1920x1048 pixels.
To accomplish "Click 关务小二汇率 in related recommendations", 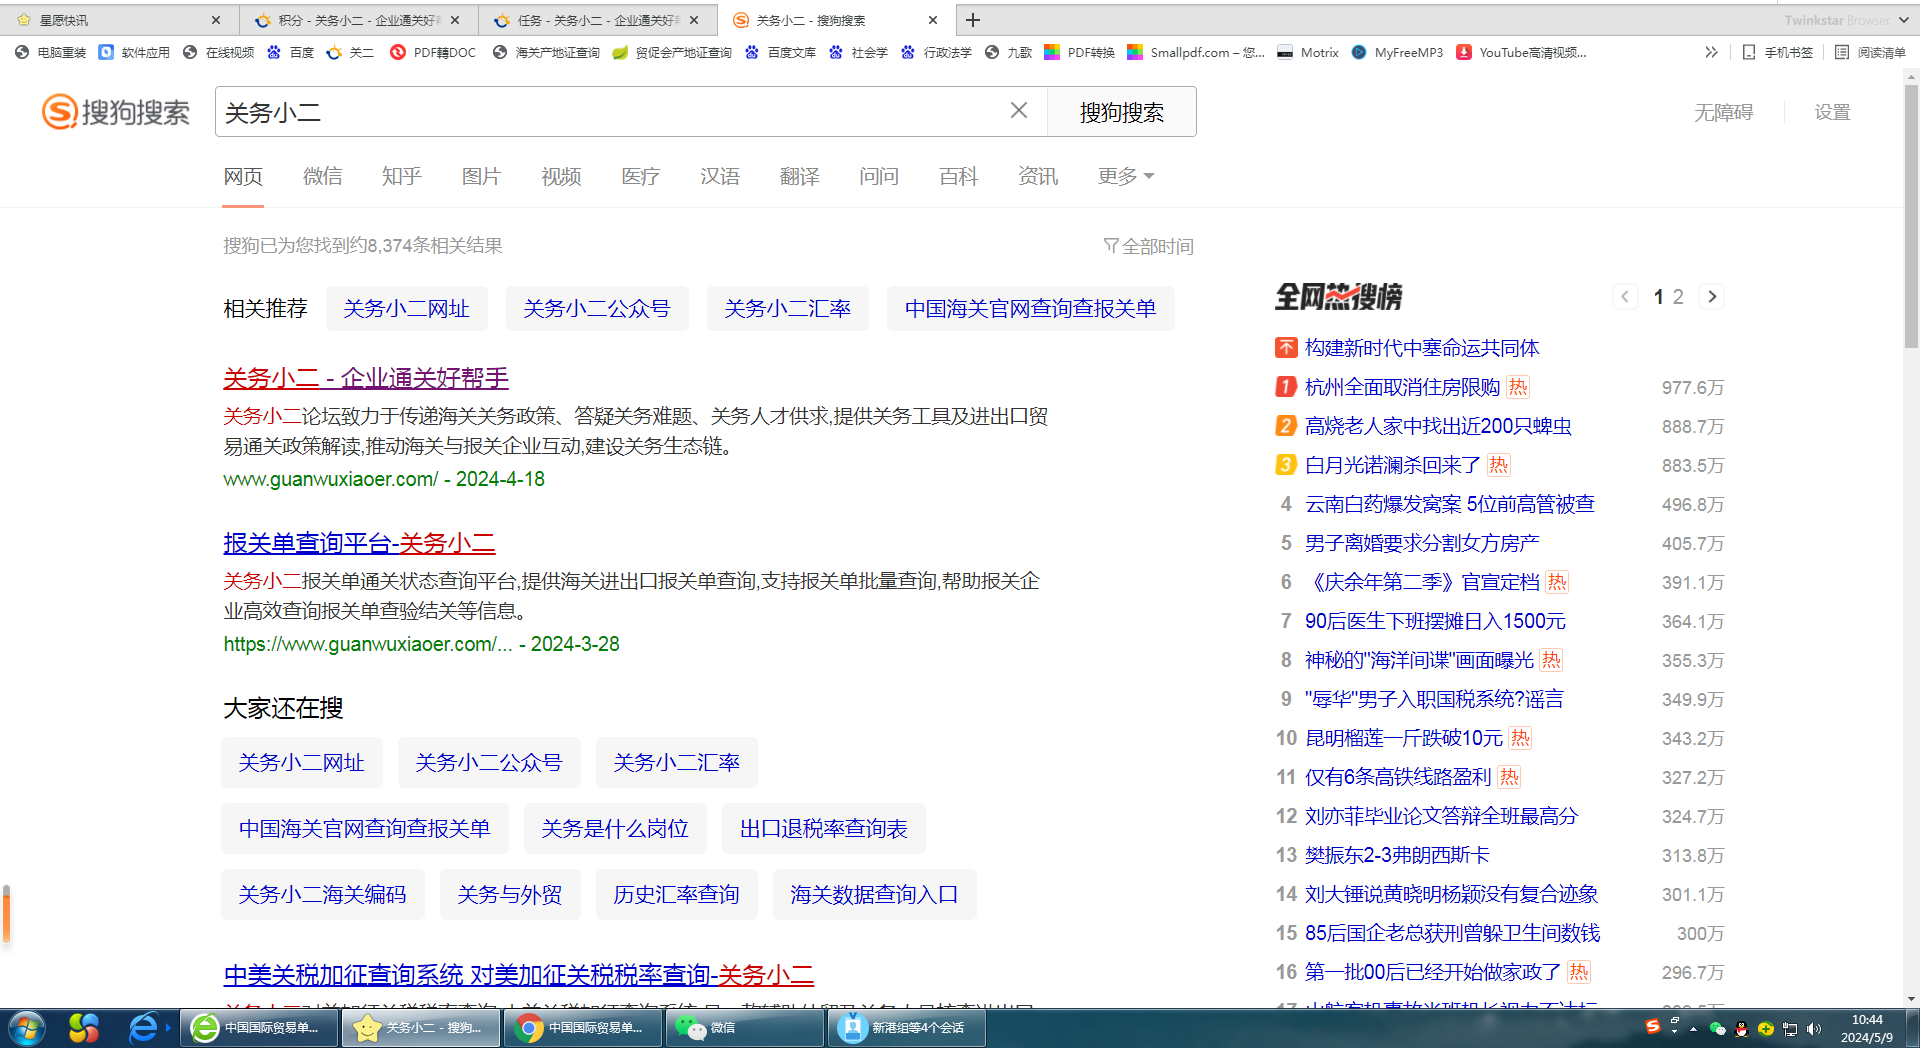I will pyautogui.click(x=788, y=309).
